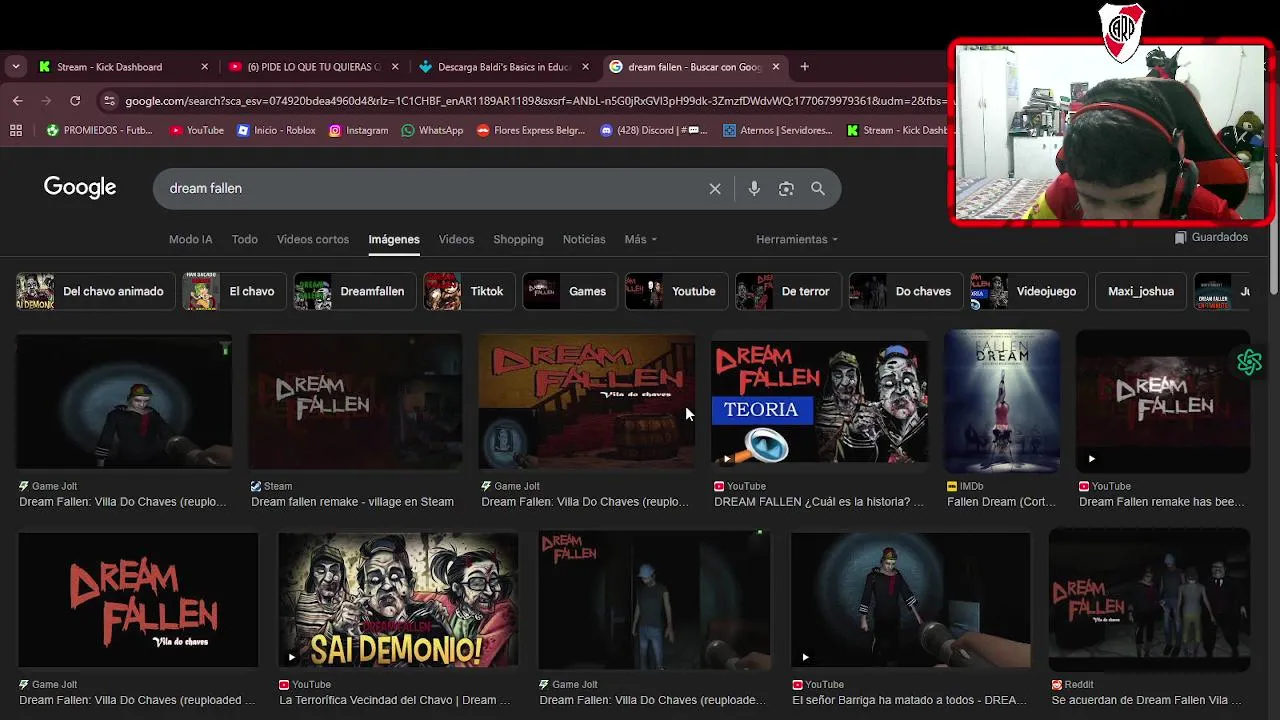The image size is (1280, 720).
Task: Click the browser address bar URL
Action: 535,100
